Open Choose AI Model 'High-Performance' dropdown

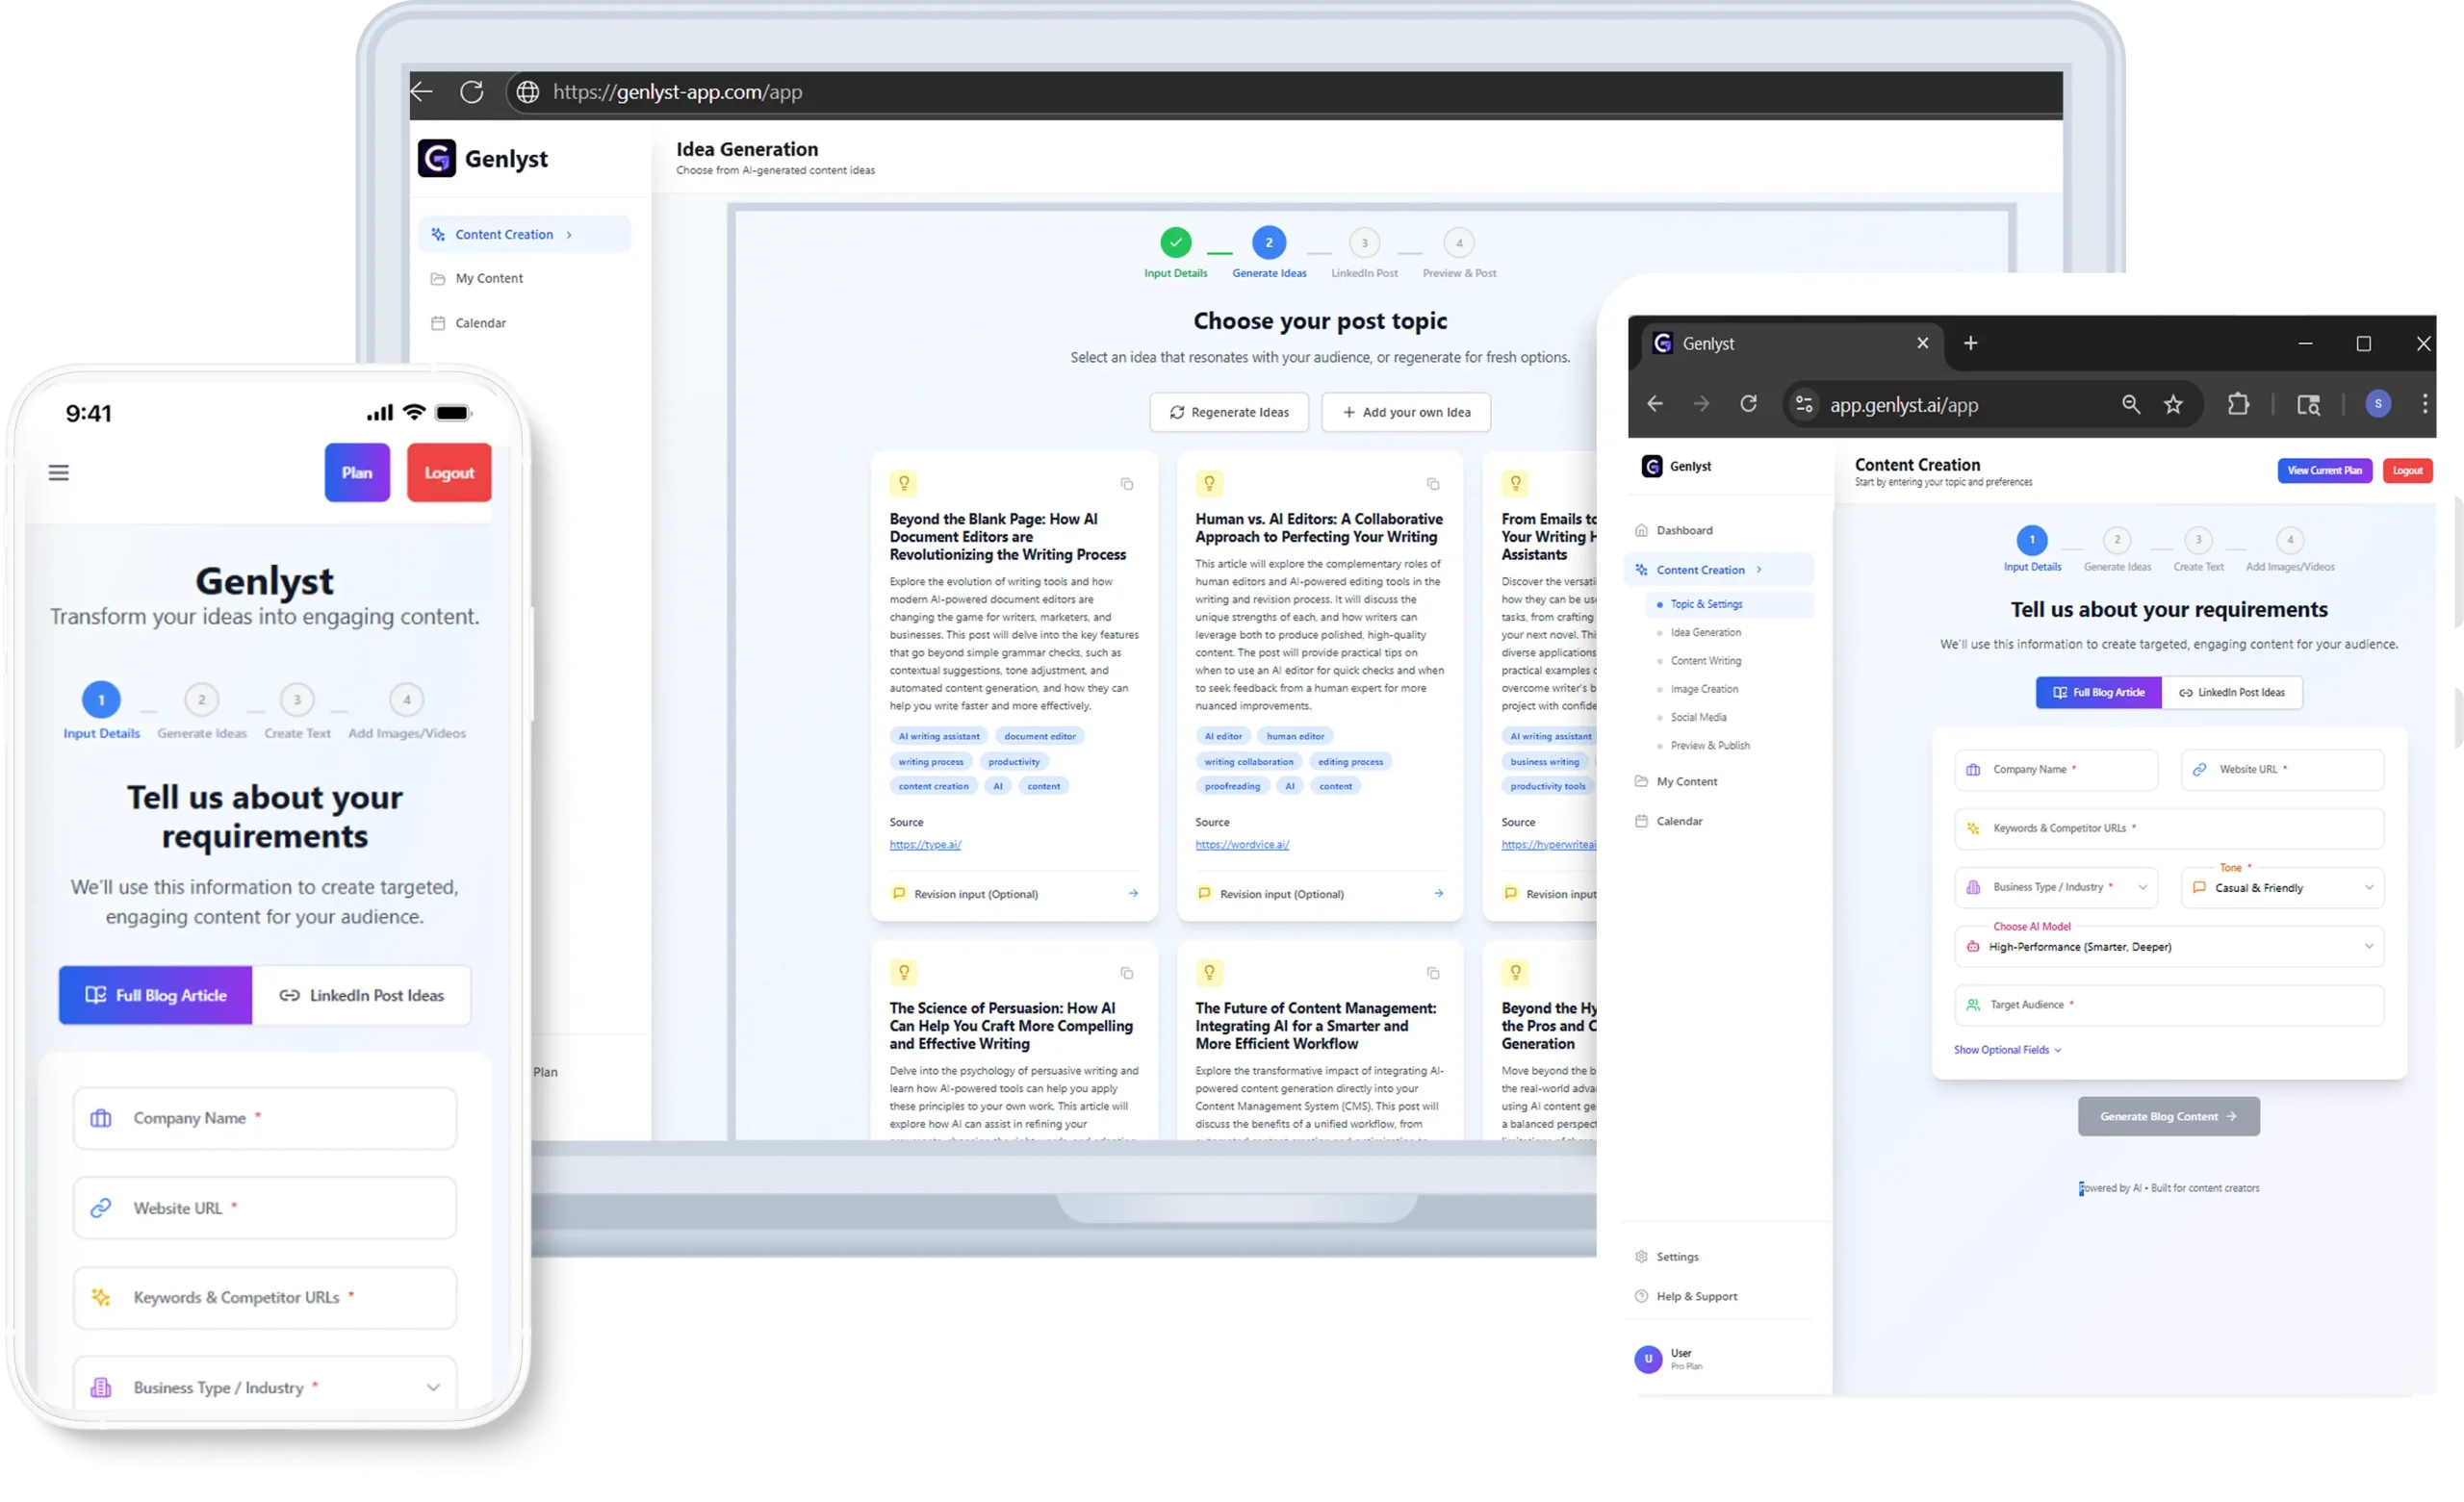[2169, 947]
